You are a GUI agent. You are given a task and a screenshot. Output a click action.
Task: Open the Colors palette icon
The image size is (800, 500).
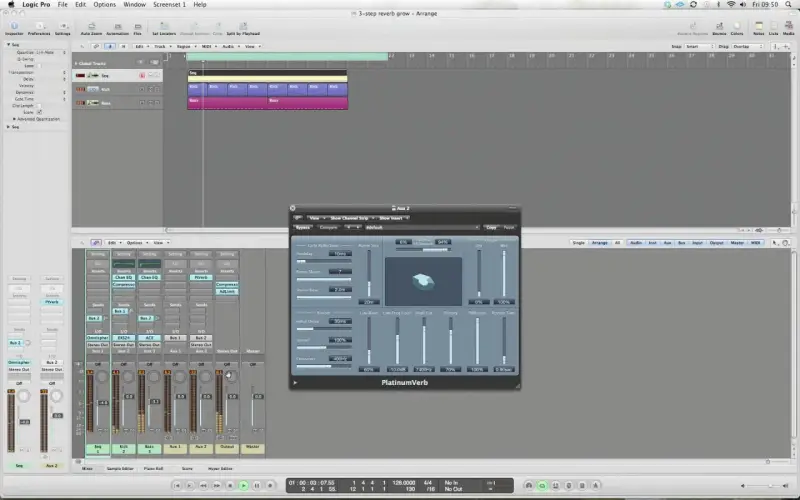737,29
